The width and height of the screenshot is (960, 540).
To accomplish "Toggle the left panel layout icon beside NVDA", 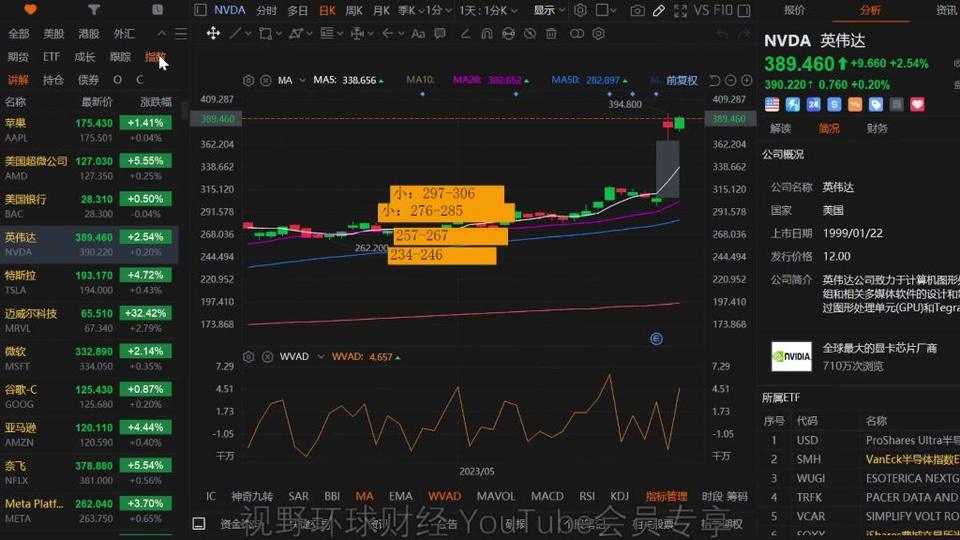I will pos(200,10).
